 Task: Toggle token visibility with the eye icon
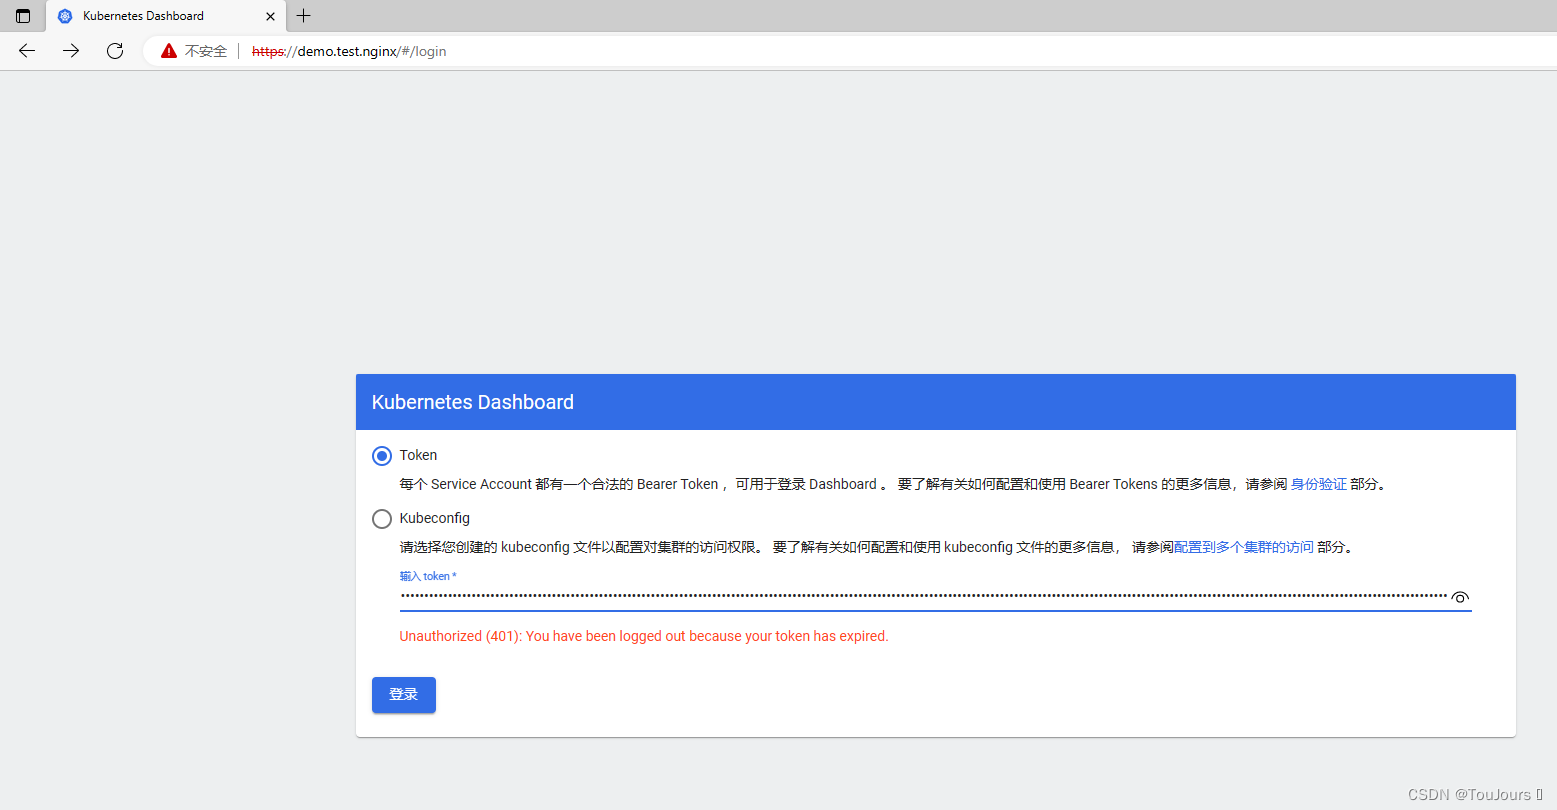coord(1460,597)
